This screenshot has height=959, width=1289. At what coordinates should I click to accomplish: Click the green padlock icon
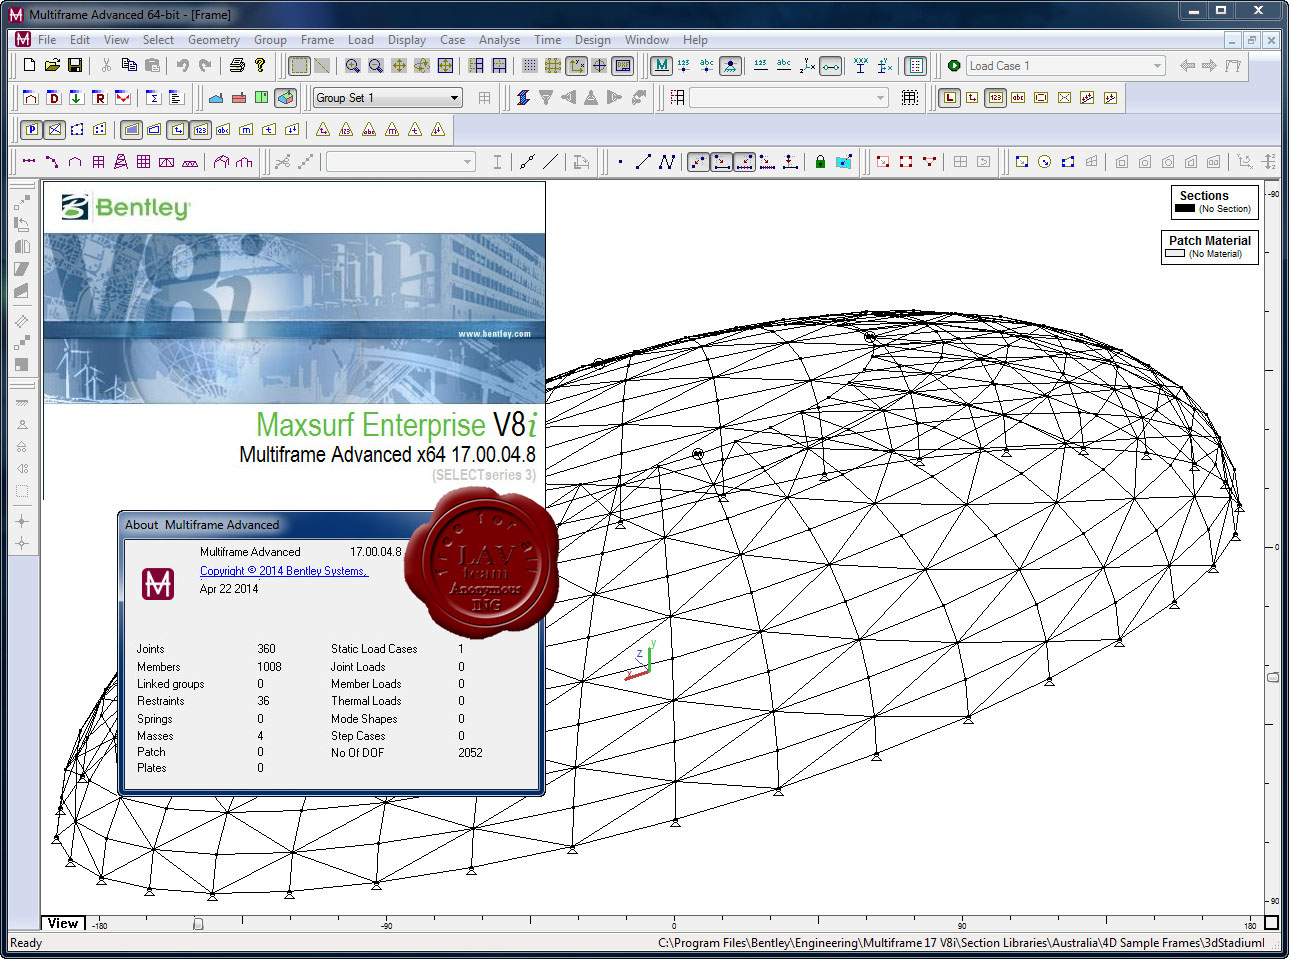(x=820, y=161)
